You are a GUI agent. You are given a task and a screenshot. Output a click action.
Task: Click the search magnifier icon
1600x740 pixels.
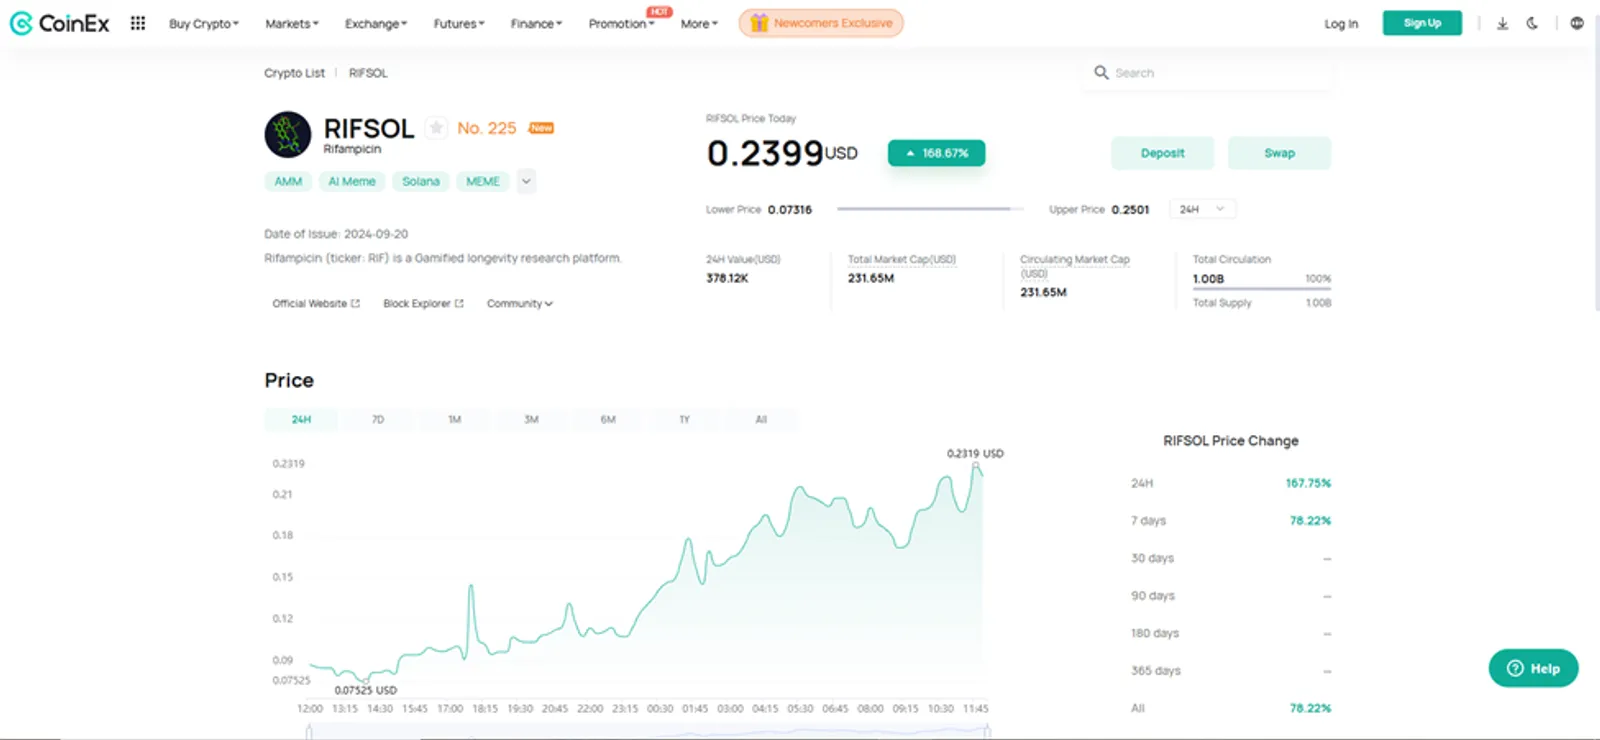(x=1101, y=72)
